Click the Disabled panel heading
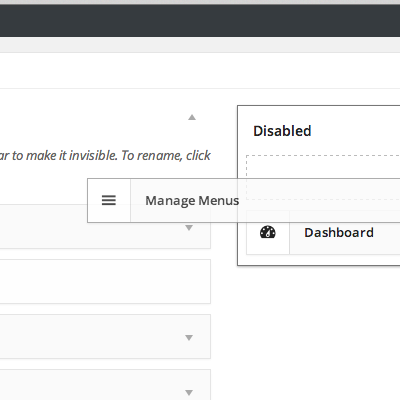The height and width of the screenshot is (400, 400). coord(282,131)
